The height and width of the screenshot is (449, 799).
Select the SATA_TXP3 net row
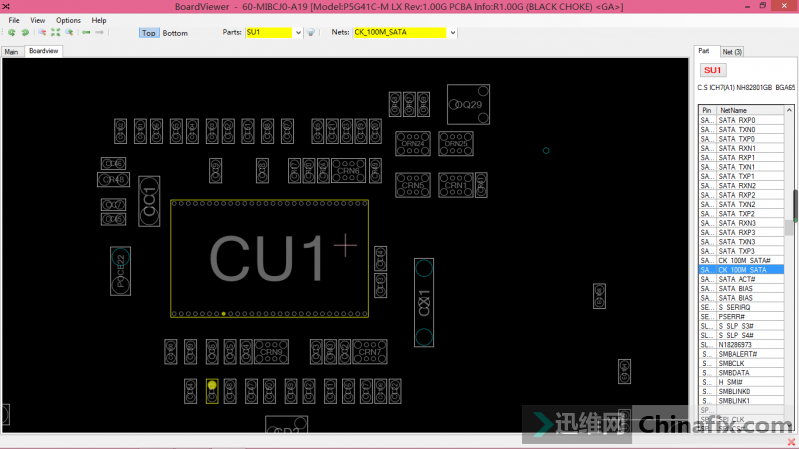741,251
